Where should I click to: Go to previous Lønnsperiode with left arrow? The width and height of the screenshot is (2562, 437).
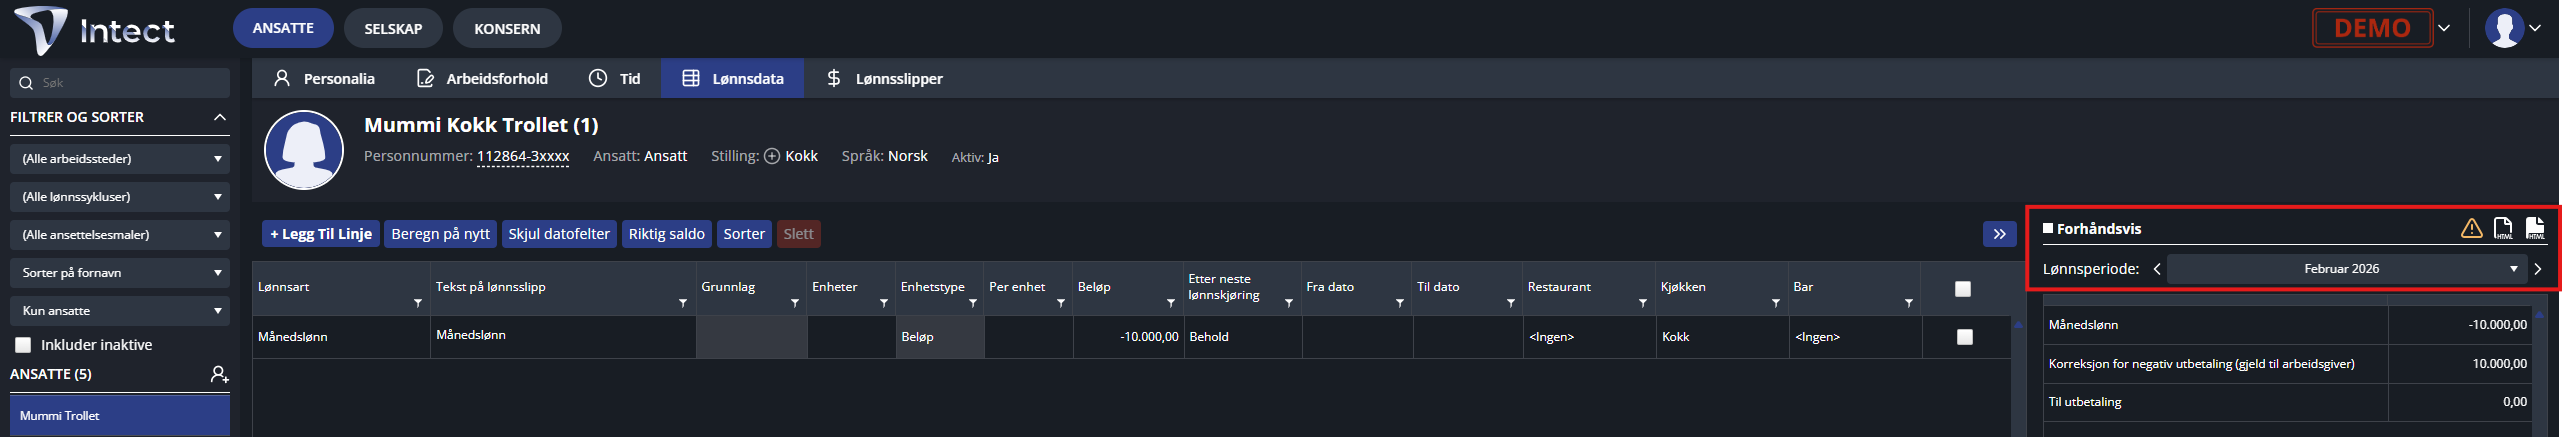tap(2157, 269)
